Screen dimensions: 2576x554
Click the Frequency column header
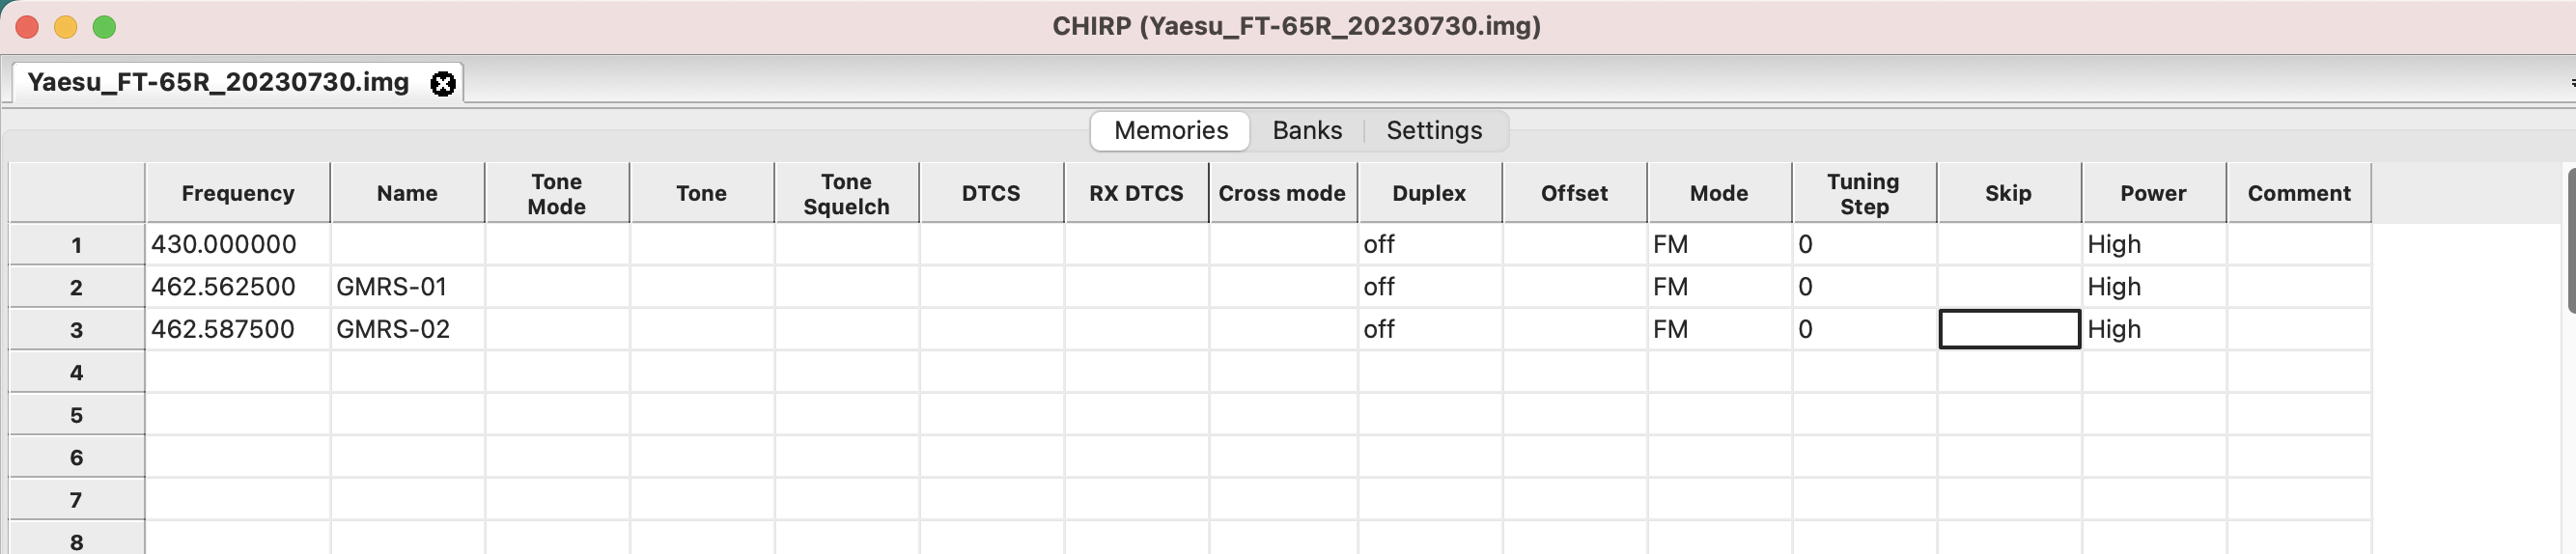[x=238, y=193]
